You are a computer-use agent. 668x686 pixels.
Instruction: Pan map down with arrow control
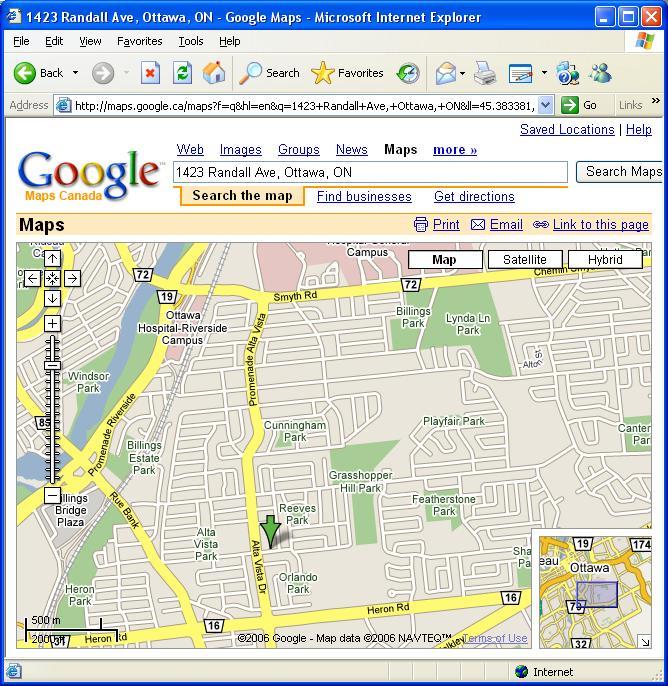pyautogui.click(x=52, y=298)
